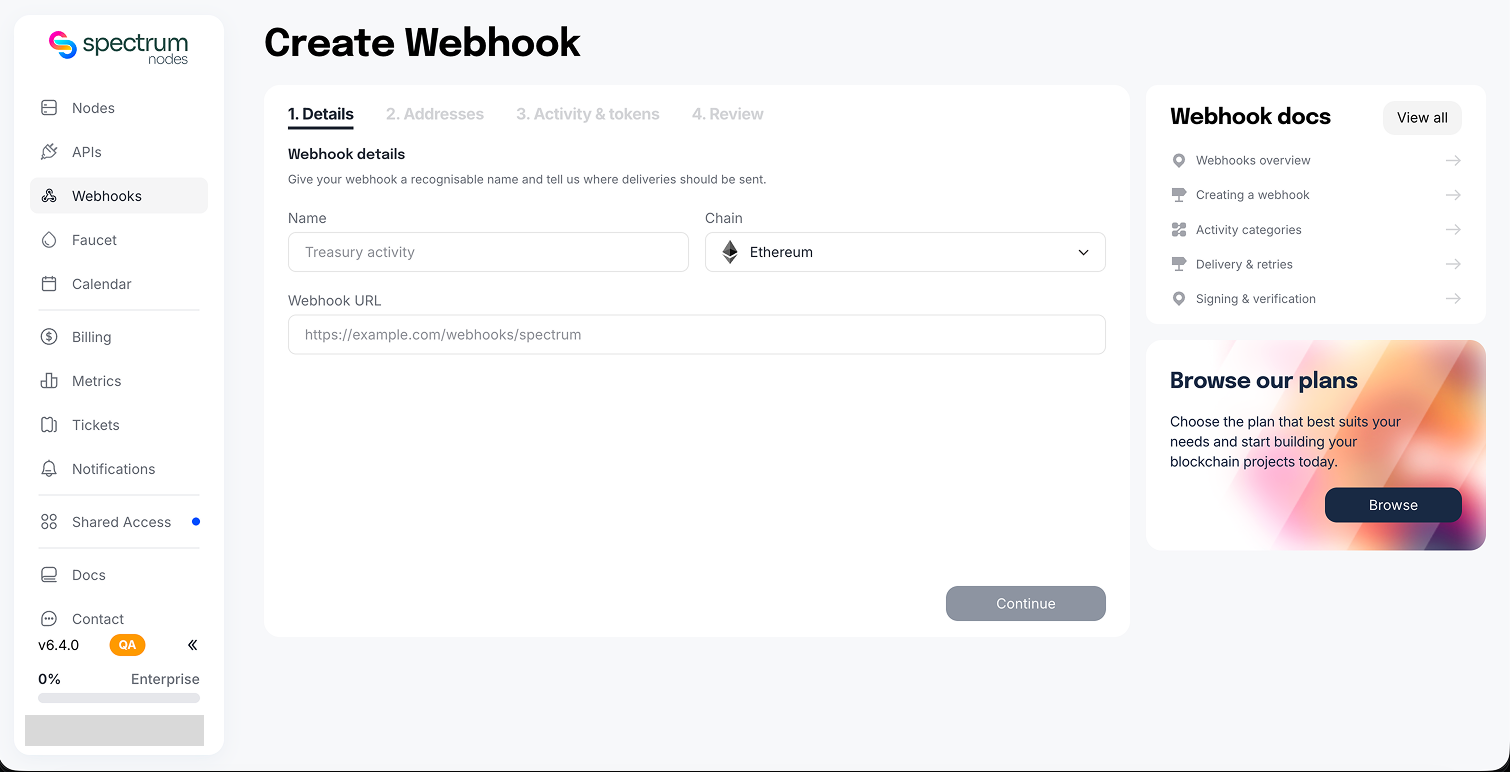Click the Nodes server icon in sidebar
Viewport: 1510px width, 772px height.
pyautogui.click(x=49, y=108)
